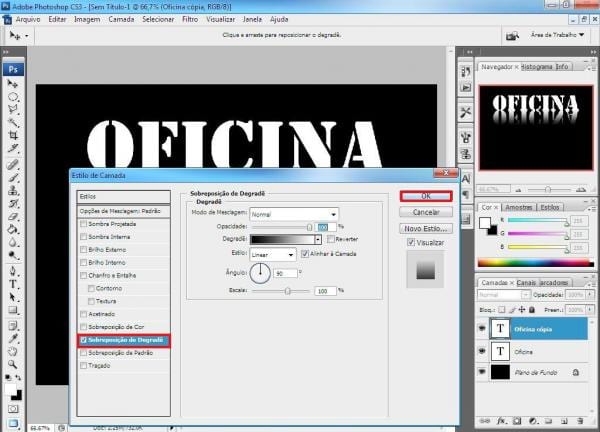Screen dimensions: 600x432
Task: Select the Eyedropper tool
Action: point(13,339)
